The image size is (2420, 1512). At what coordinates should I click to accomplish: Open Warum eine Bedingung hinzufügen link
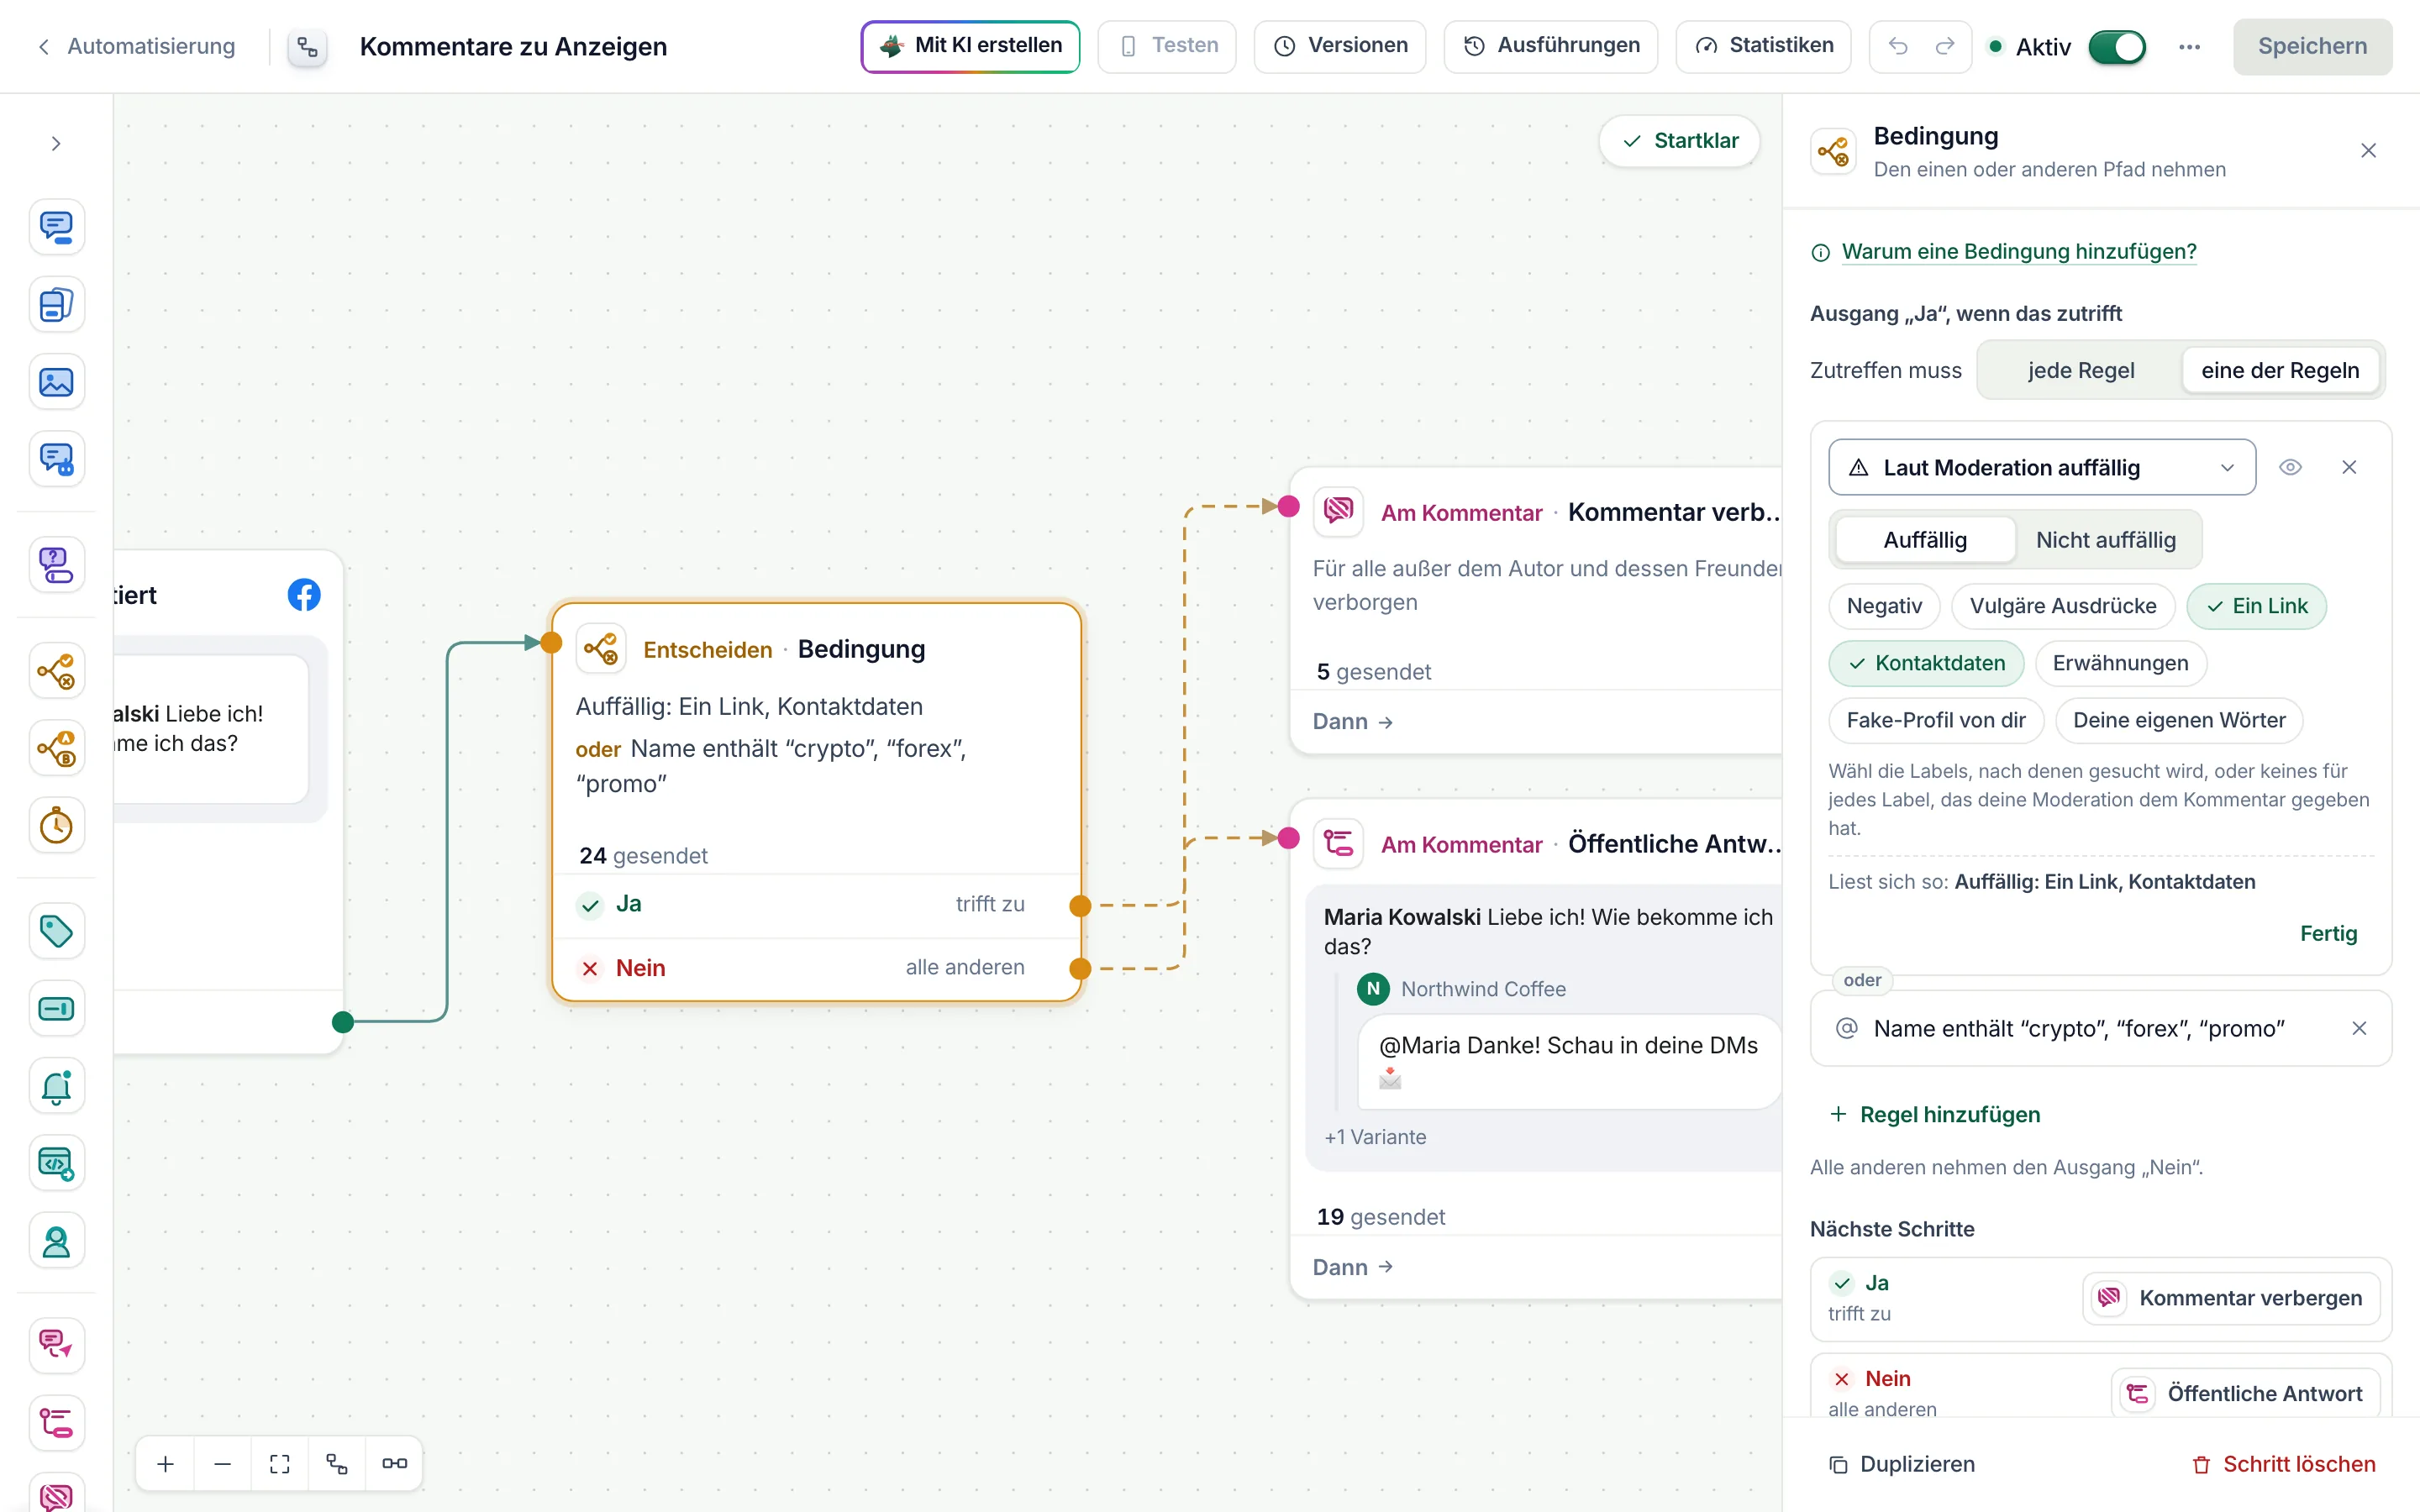tap(2019, 251)
